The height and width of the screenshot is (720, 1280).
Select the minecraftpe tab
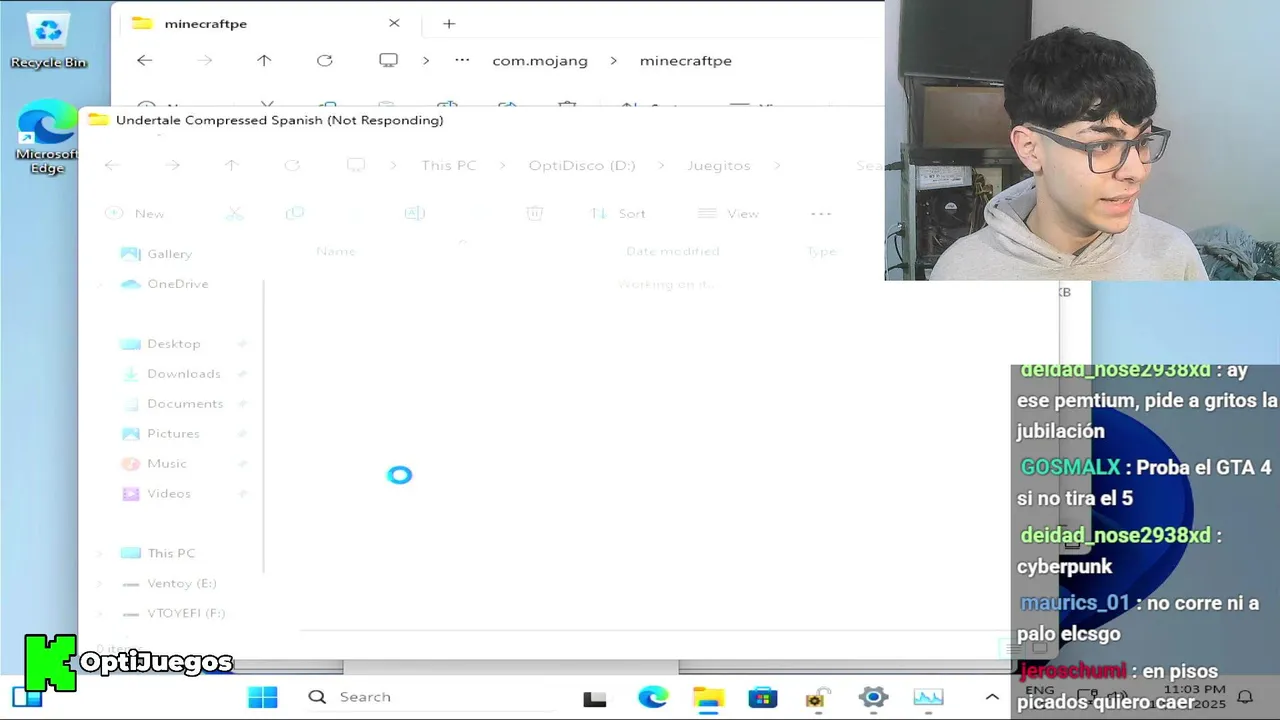click(205, 23)
